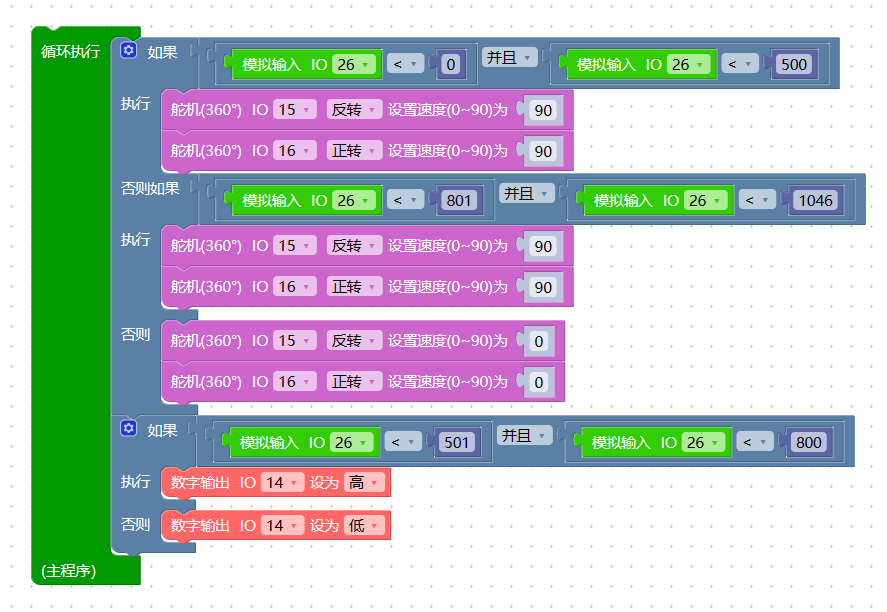This screenshot has width=887, height=612.
Task: Click the (主程序) label of the loop block
Action: point(68,570)
